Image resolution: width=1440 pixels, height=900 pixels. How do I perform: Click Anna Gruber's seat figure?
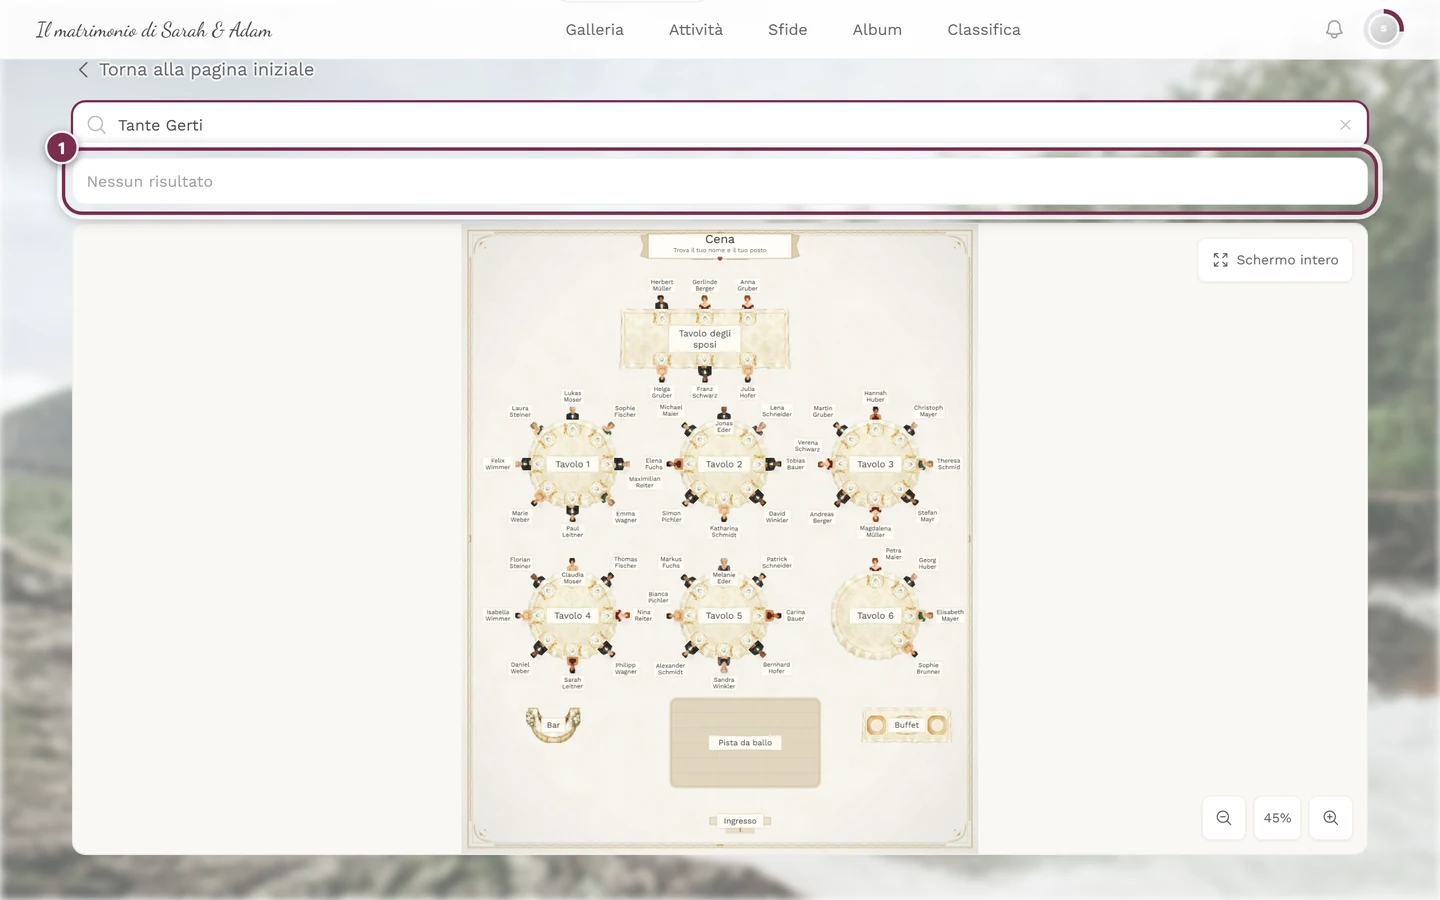coord(747,302)
